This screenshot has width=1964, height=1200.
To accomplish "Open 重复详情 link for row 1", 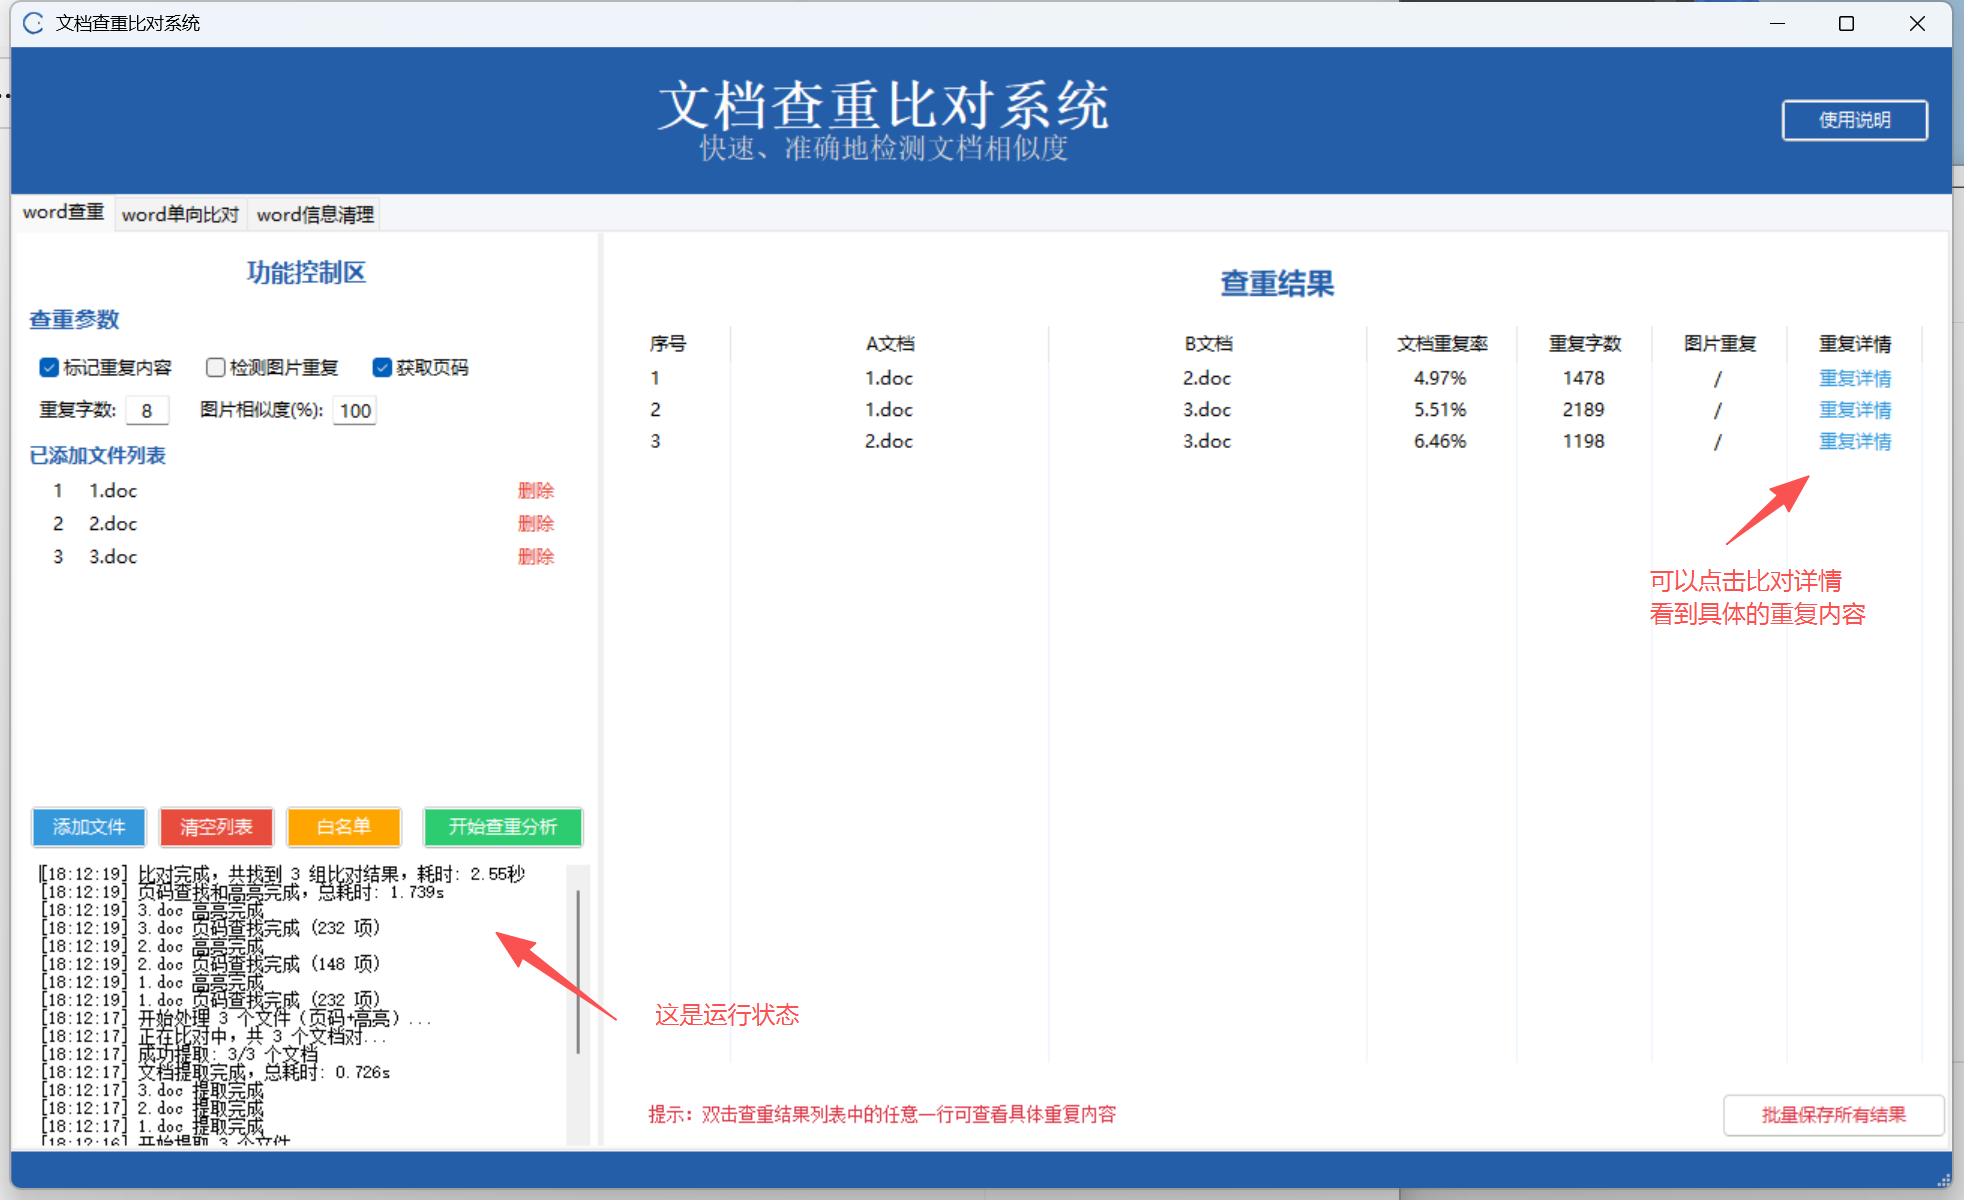I will pos(1854,378).
